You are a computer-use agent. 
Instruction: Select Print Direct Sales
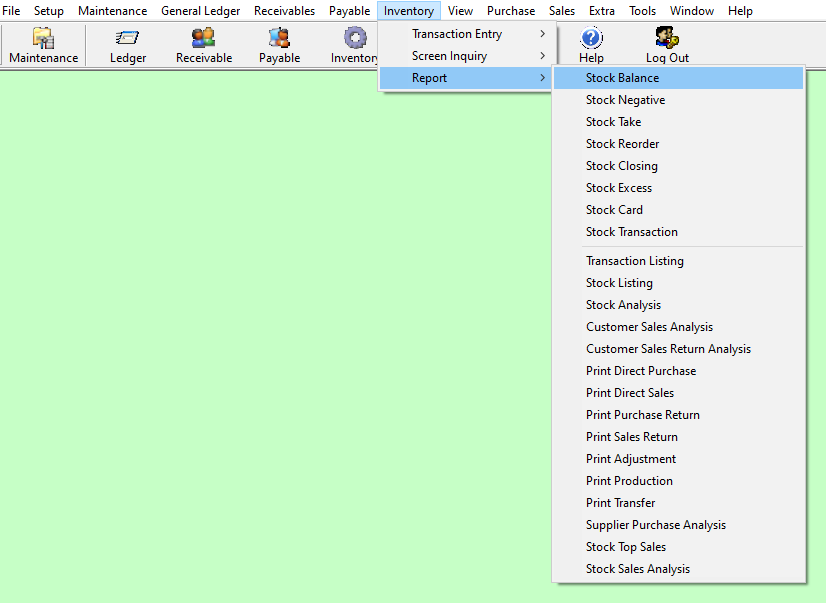coord(678,393)
